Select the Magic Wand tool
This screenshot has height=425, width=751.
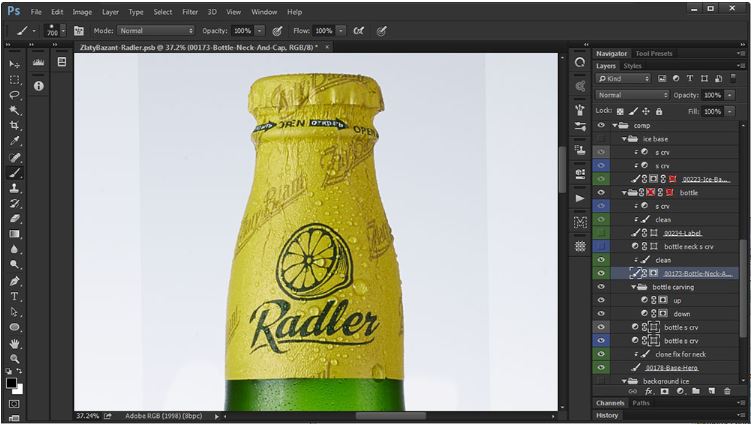[14, 110]
